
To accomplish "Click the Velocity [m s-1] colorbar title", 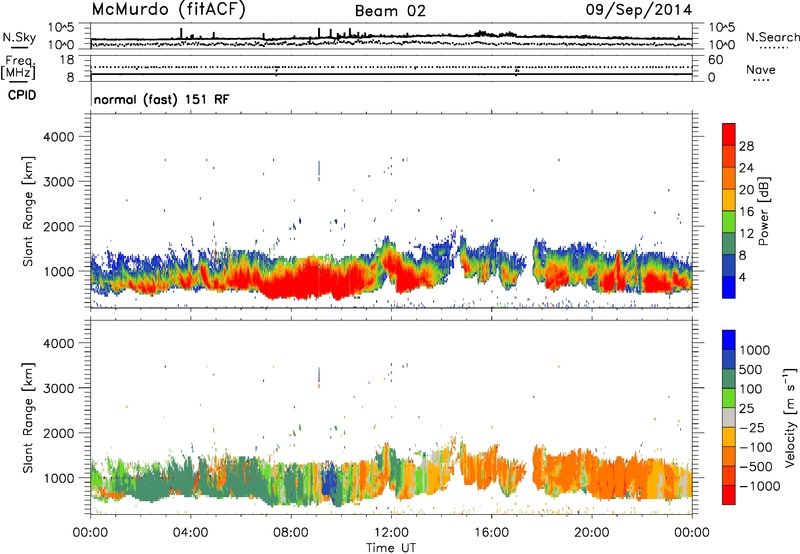I will 791,418.
